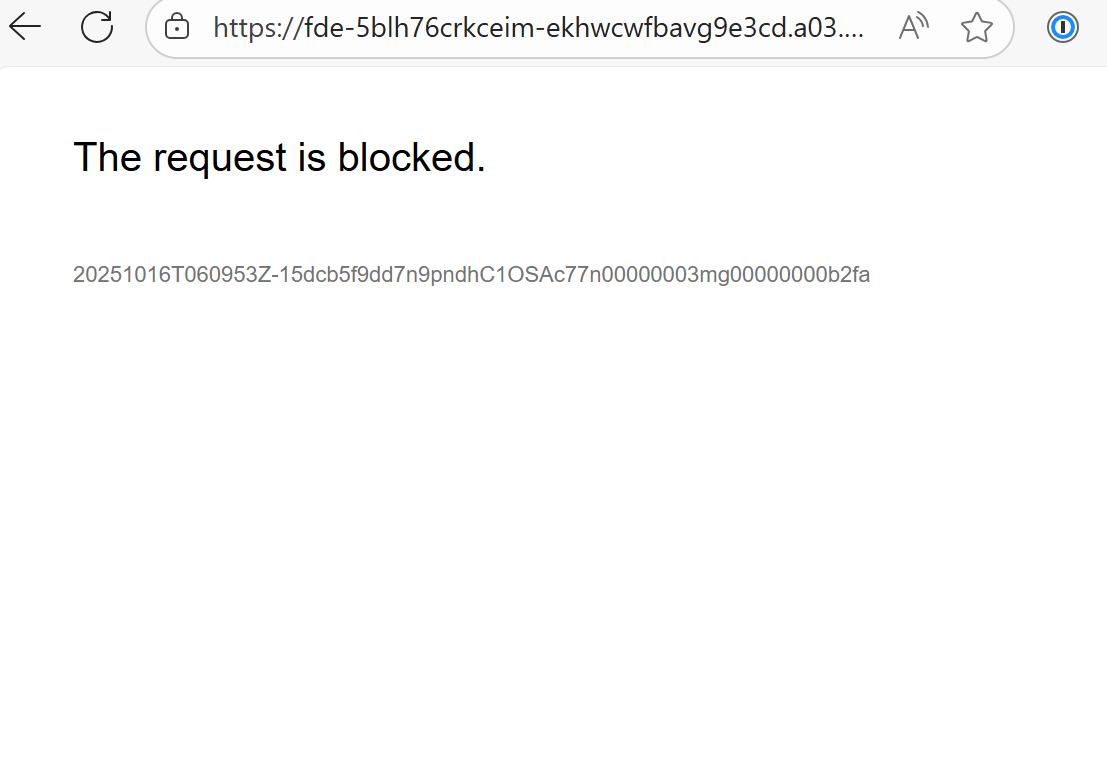Open the 1Password browser extension popup
Image resolution: width=1107 pixels, height=777 pixels.
click(1062, 27)
